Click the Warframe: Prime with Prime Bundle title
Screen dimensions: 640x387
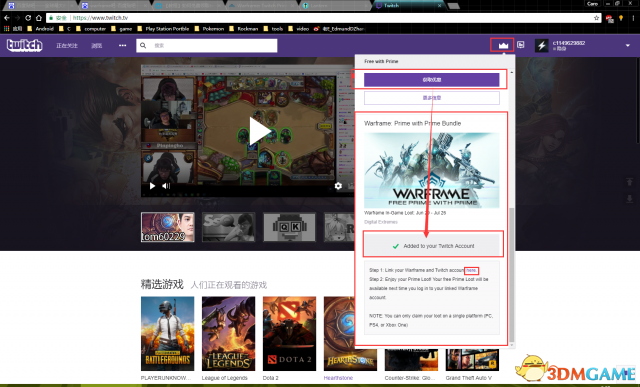tap(412, 123)
